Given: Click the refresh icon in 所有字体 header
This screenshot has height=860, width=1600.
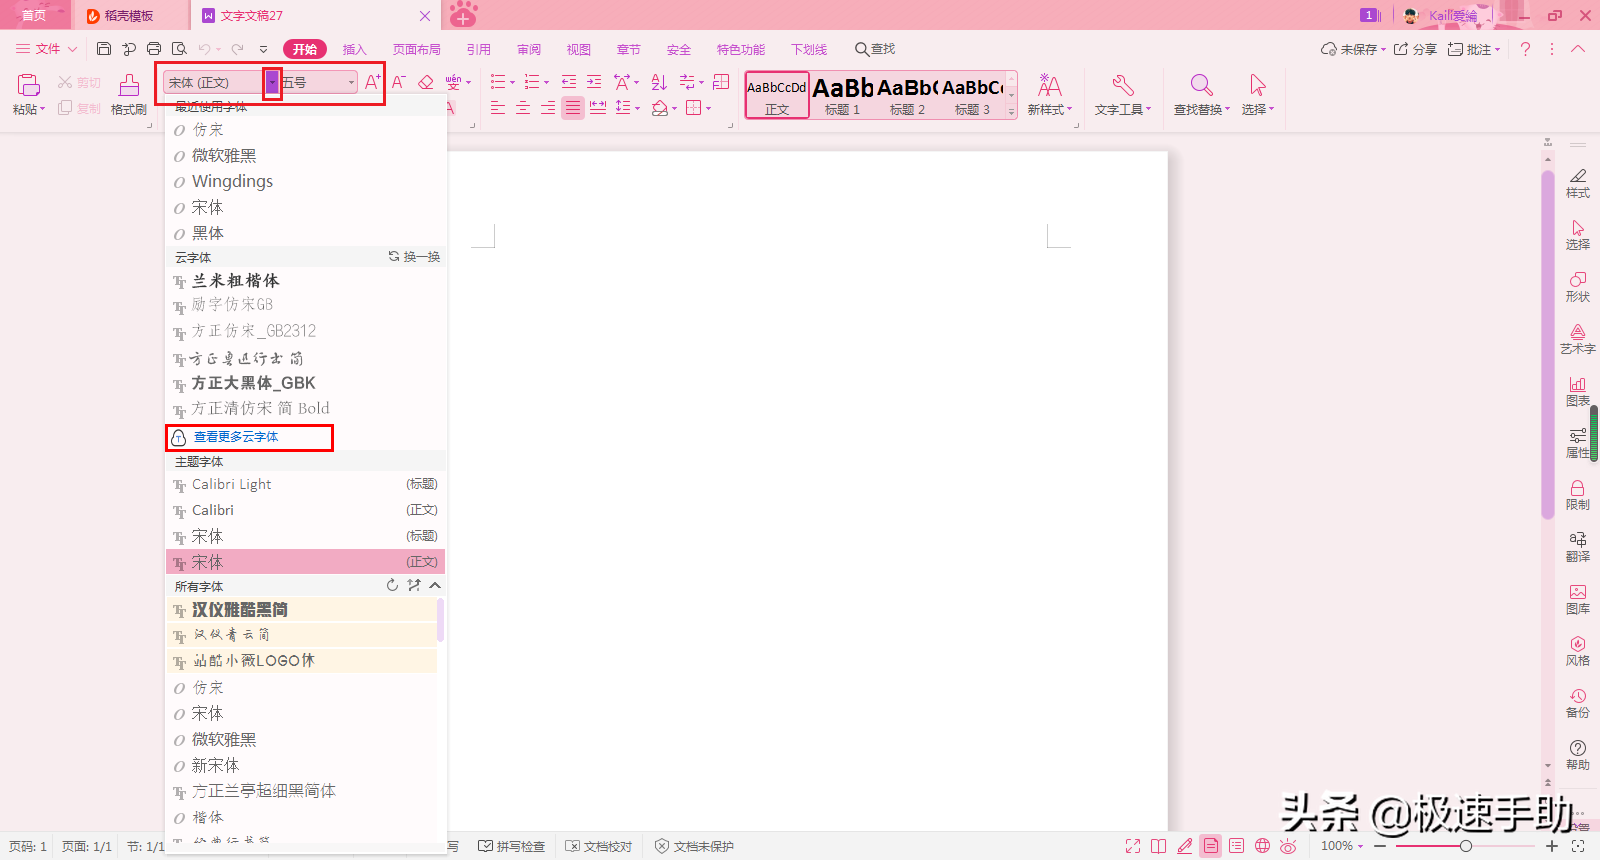Looking at the screenshot, I should [392, 586].
